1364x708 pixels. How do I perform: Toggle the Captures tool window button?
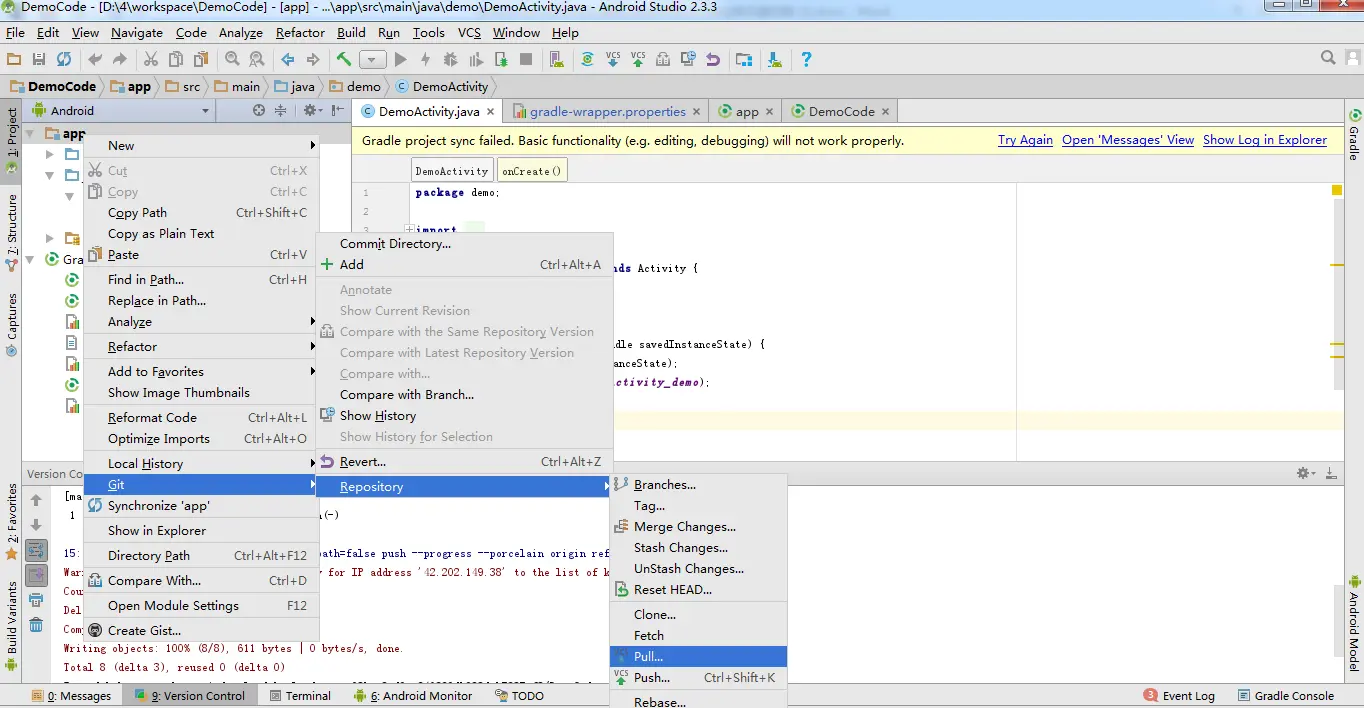click(x=11, y=324)
